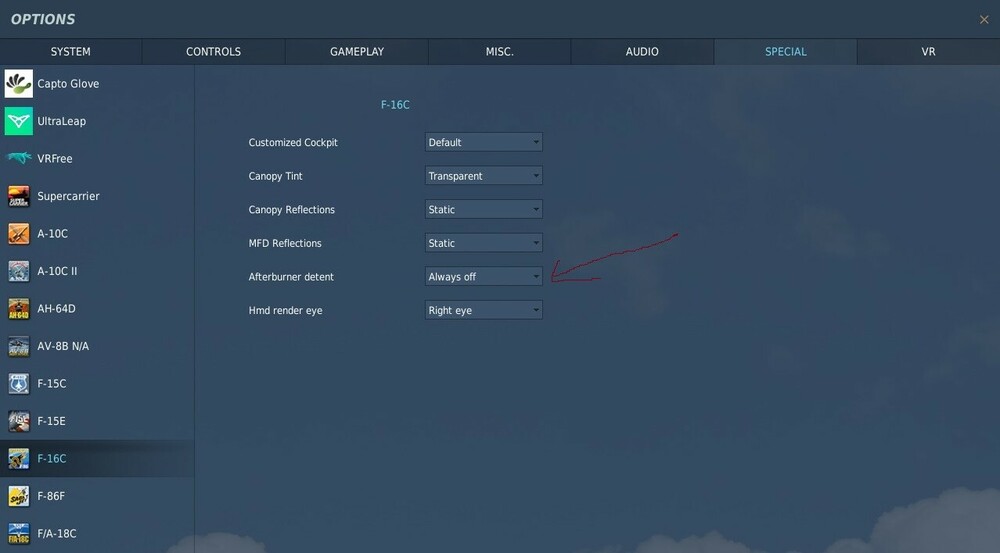1000x553 pixels.
Task: Go to the MISC. tab
Action: [499, 52]
